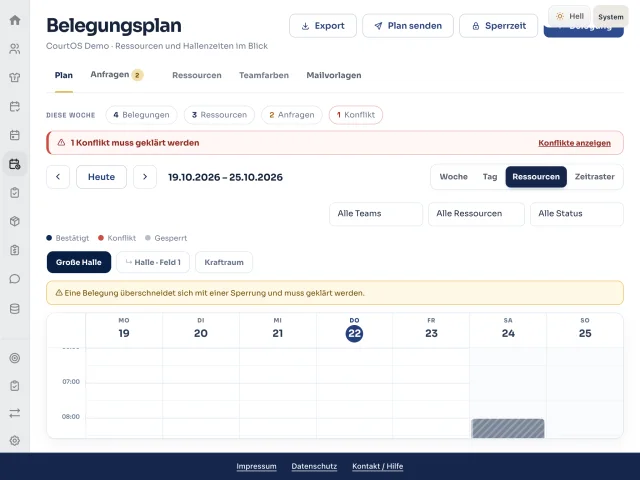Jump to today with Heute button
Image resolution: width=640 pixels, height=480 pixels.
click(101, 177)
